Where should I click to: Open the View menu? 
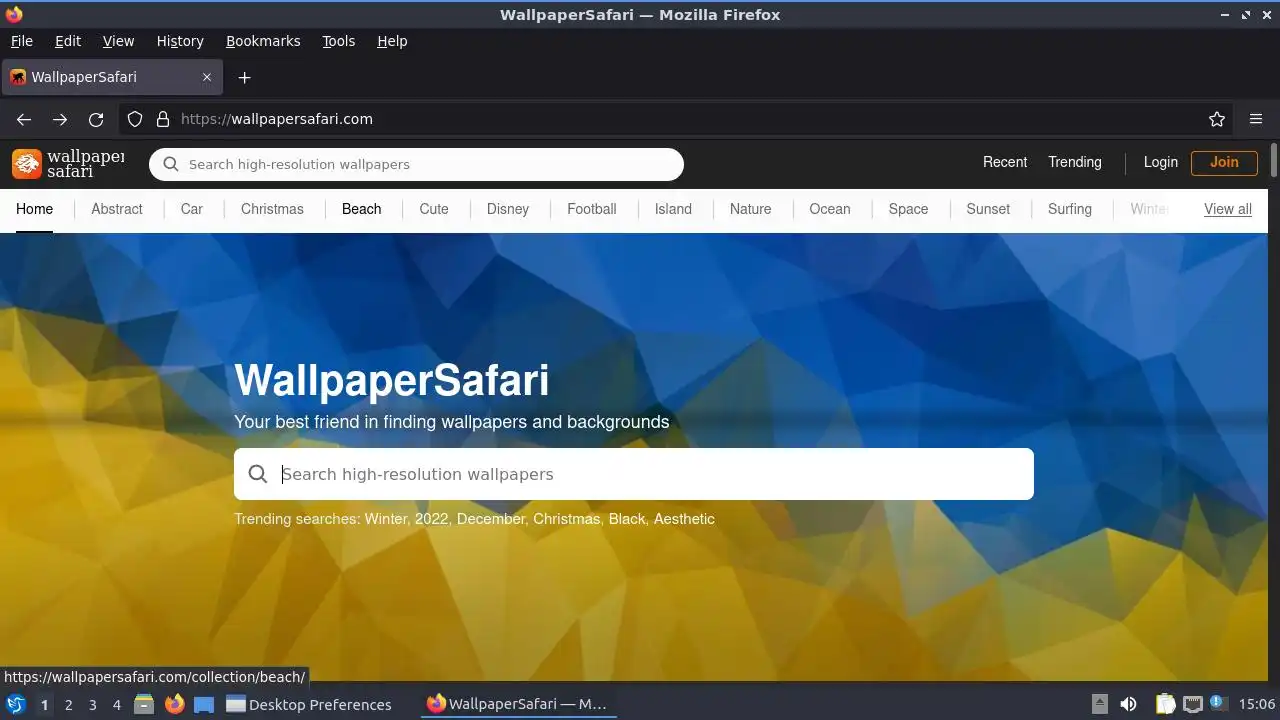click(118, 41)
